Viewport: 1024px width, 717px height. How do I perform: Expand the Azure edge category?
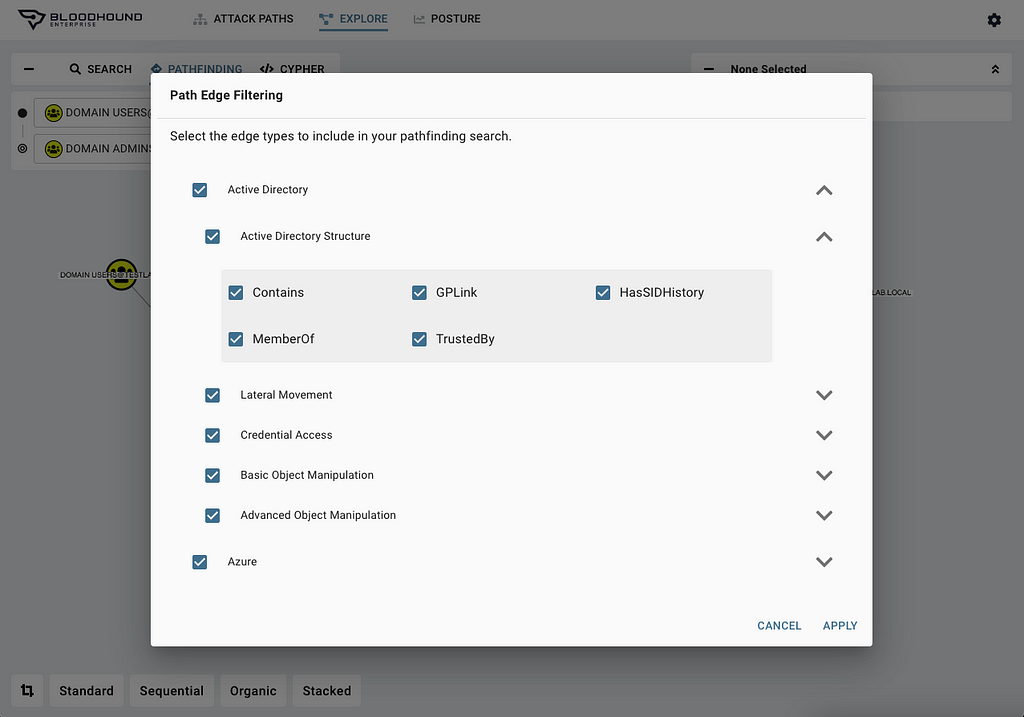point(824,562)
